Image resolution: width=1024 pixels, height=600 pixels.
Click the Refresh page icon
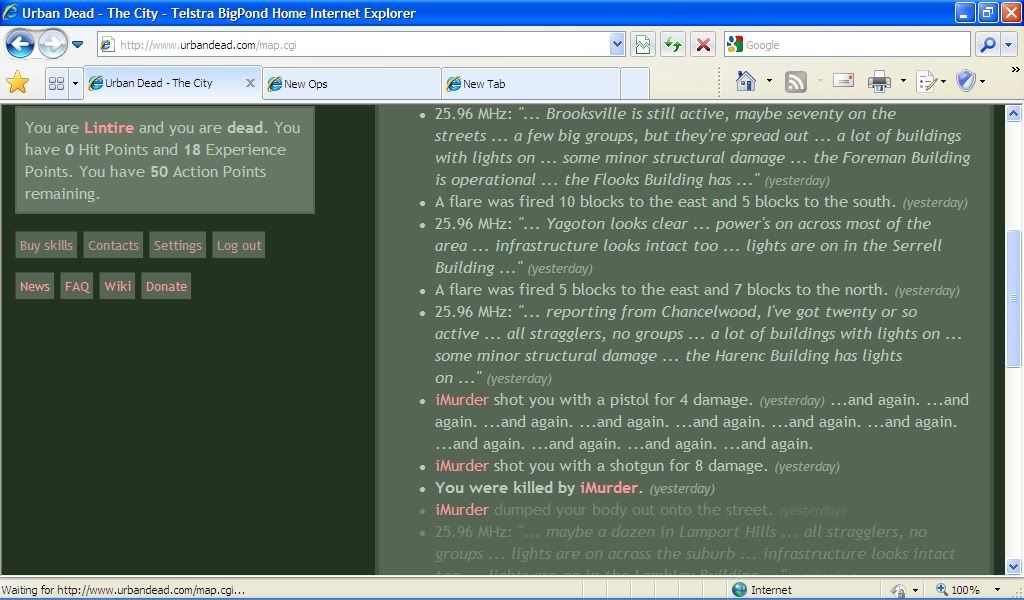pos(673,45)
